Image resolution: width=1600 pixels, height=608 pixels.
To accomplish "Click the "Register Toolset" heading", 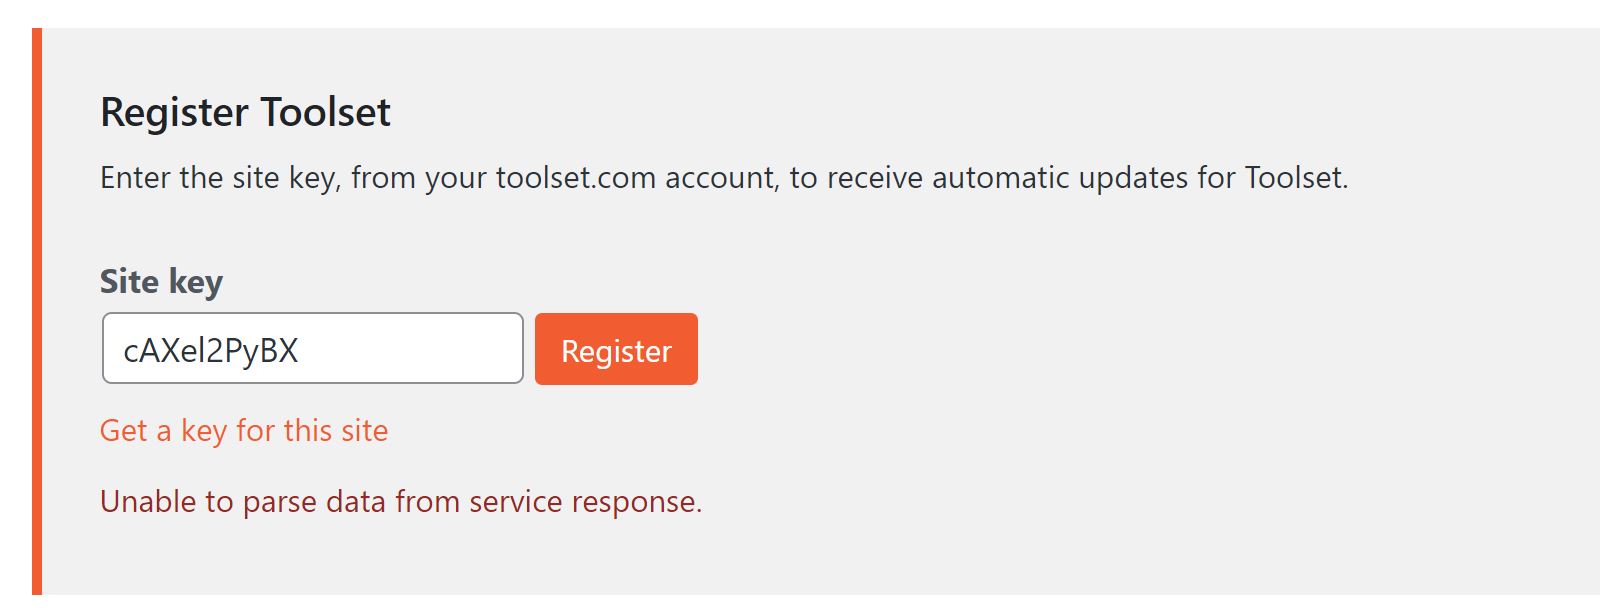I will pyautogui.click(x=245, y=112).
